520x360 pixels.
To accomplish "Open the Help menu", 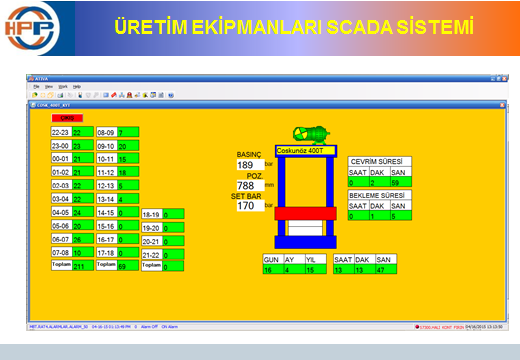I will click(x=77, y=87).
